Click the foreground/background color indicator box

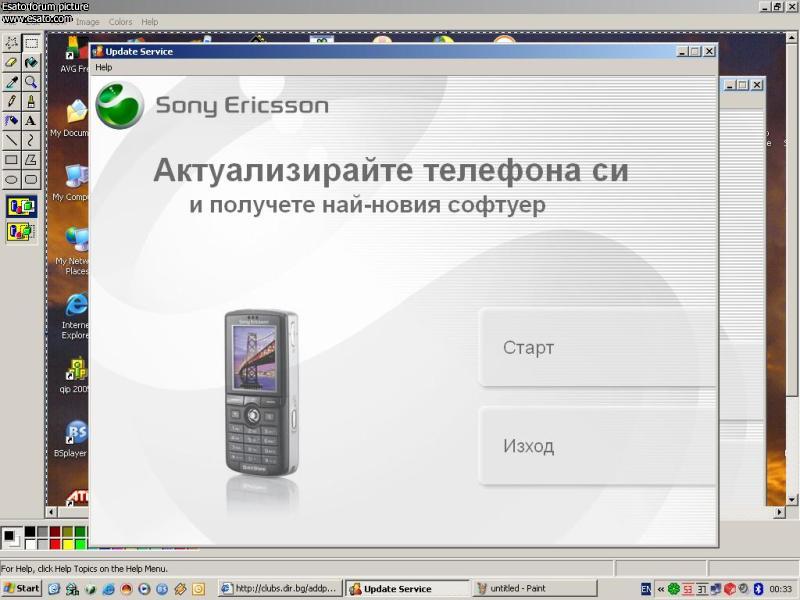tap(11, 538)
